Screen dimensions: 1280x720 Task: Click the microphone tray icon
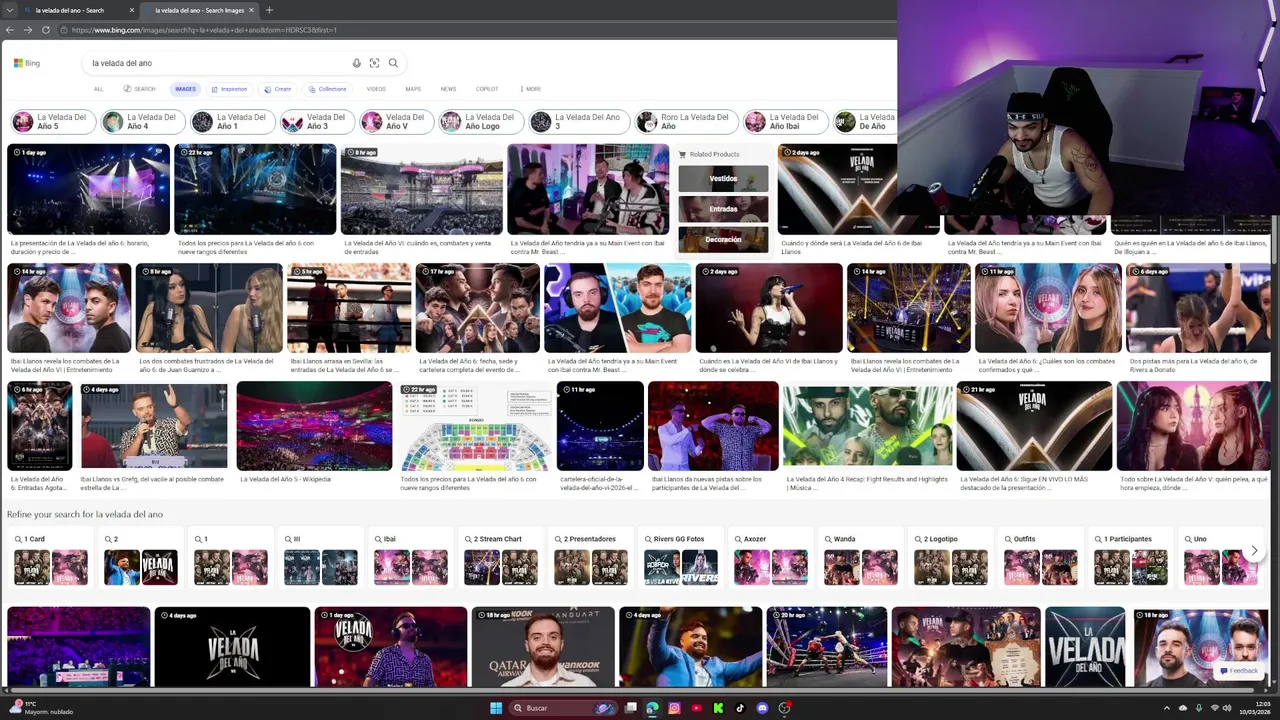[x=1199, y=708]
